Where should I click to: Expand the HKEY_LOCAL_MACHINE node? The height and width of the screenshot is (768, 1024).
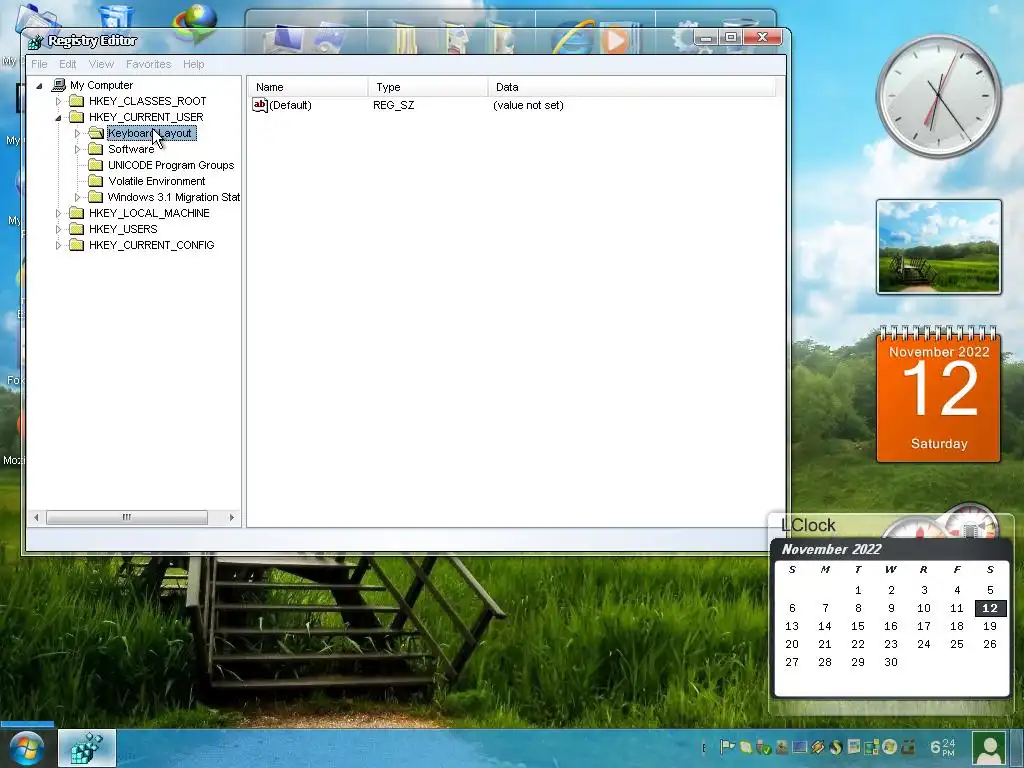pos(58,213)
